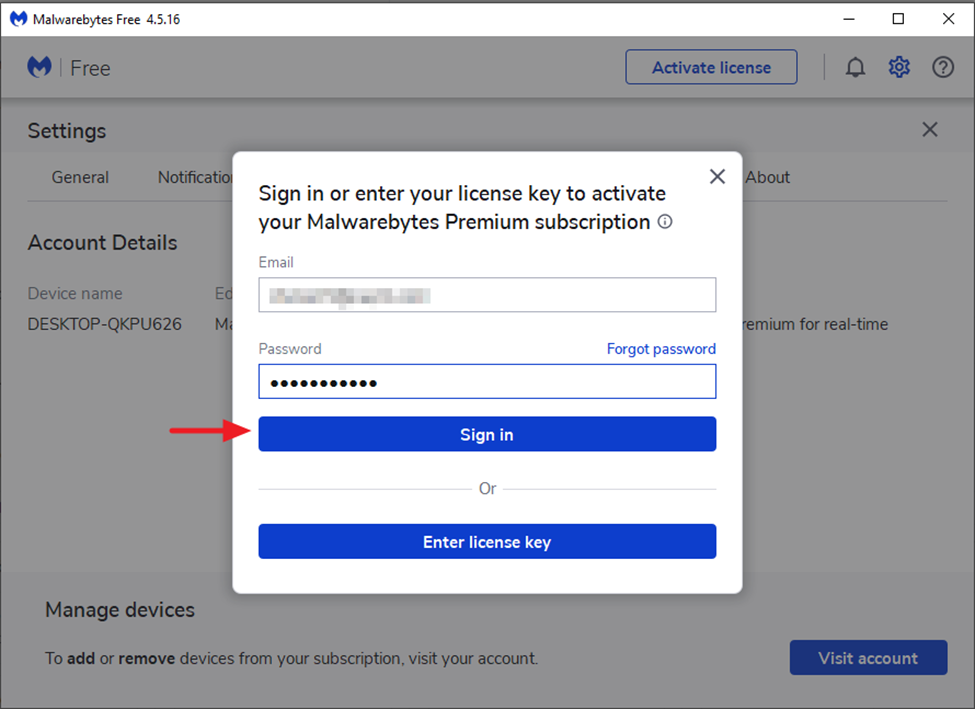The width and height of the screenshot is (975, 709).
Task: Close the Settings panel
Action: [x=930, y=130]
